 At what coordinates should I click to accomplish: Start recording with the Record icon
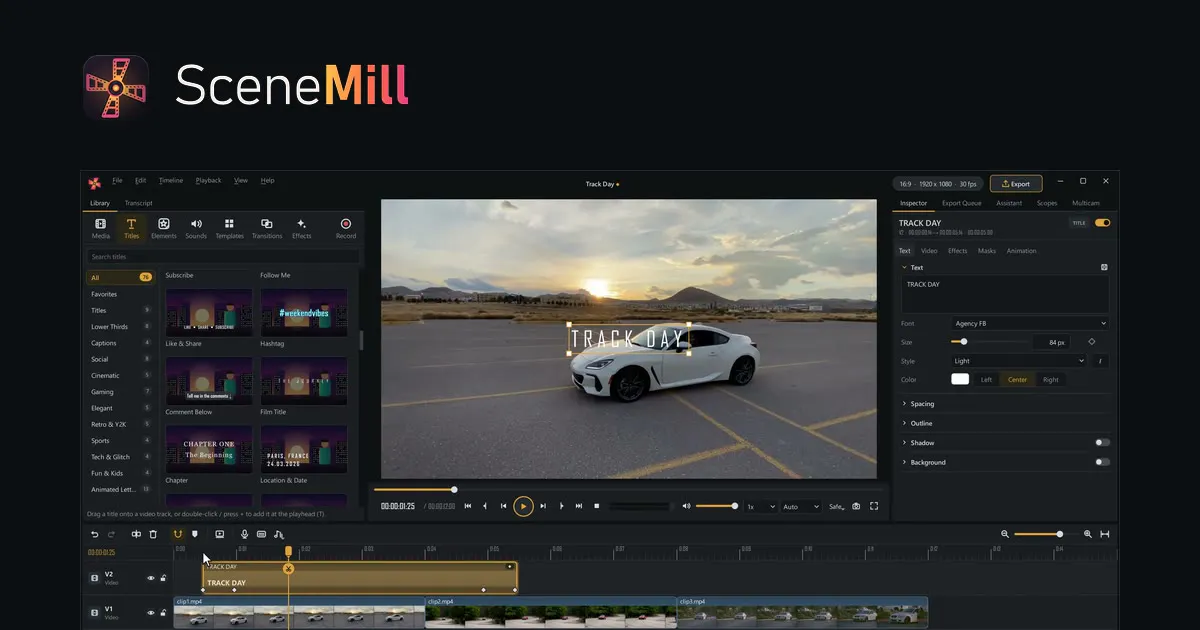pyautogui.click(x=346, y=228)
